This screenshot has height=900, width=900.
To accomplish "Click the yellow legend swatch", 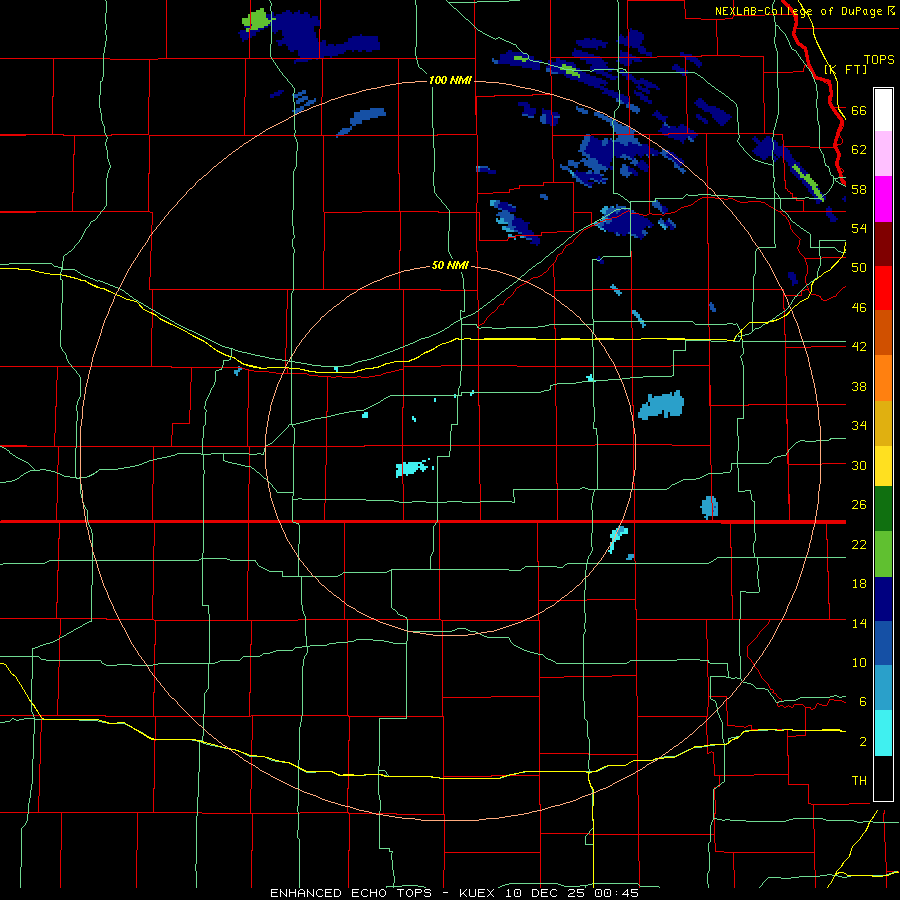I will [883, 465].
